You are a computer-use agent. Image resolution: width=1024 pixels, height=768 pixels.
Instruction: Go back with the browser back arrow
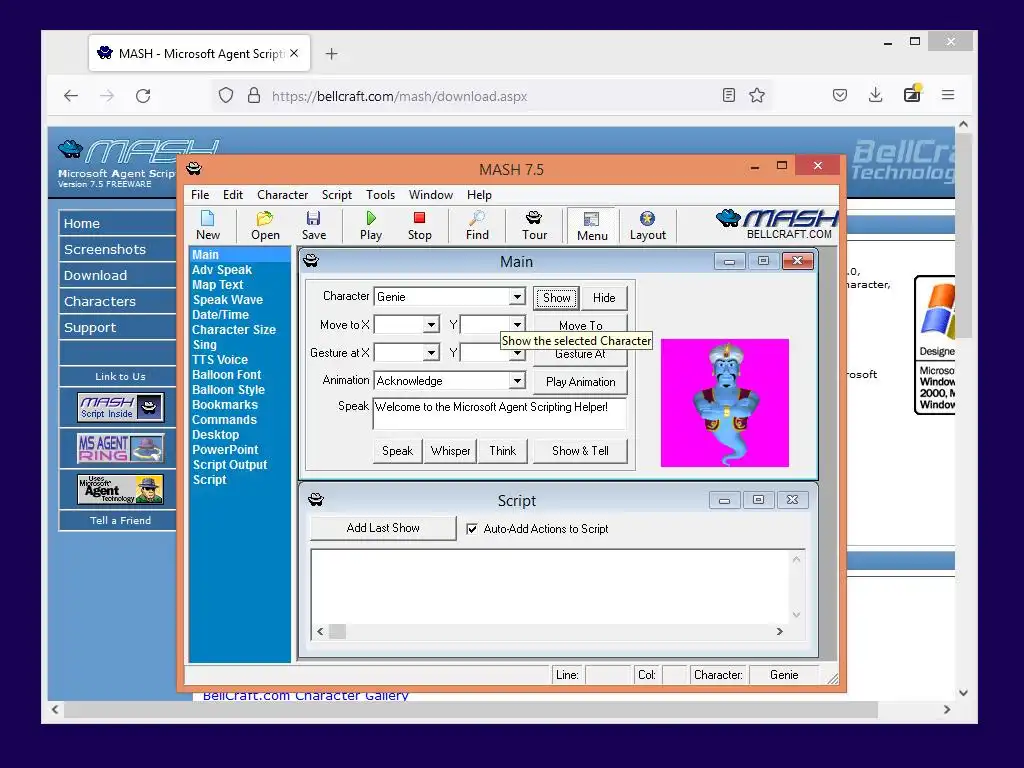71,96
